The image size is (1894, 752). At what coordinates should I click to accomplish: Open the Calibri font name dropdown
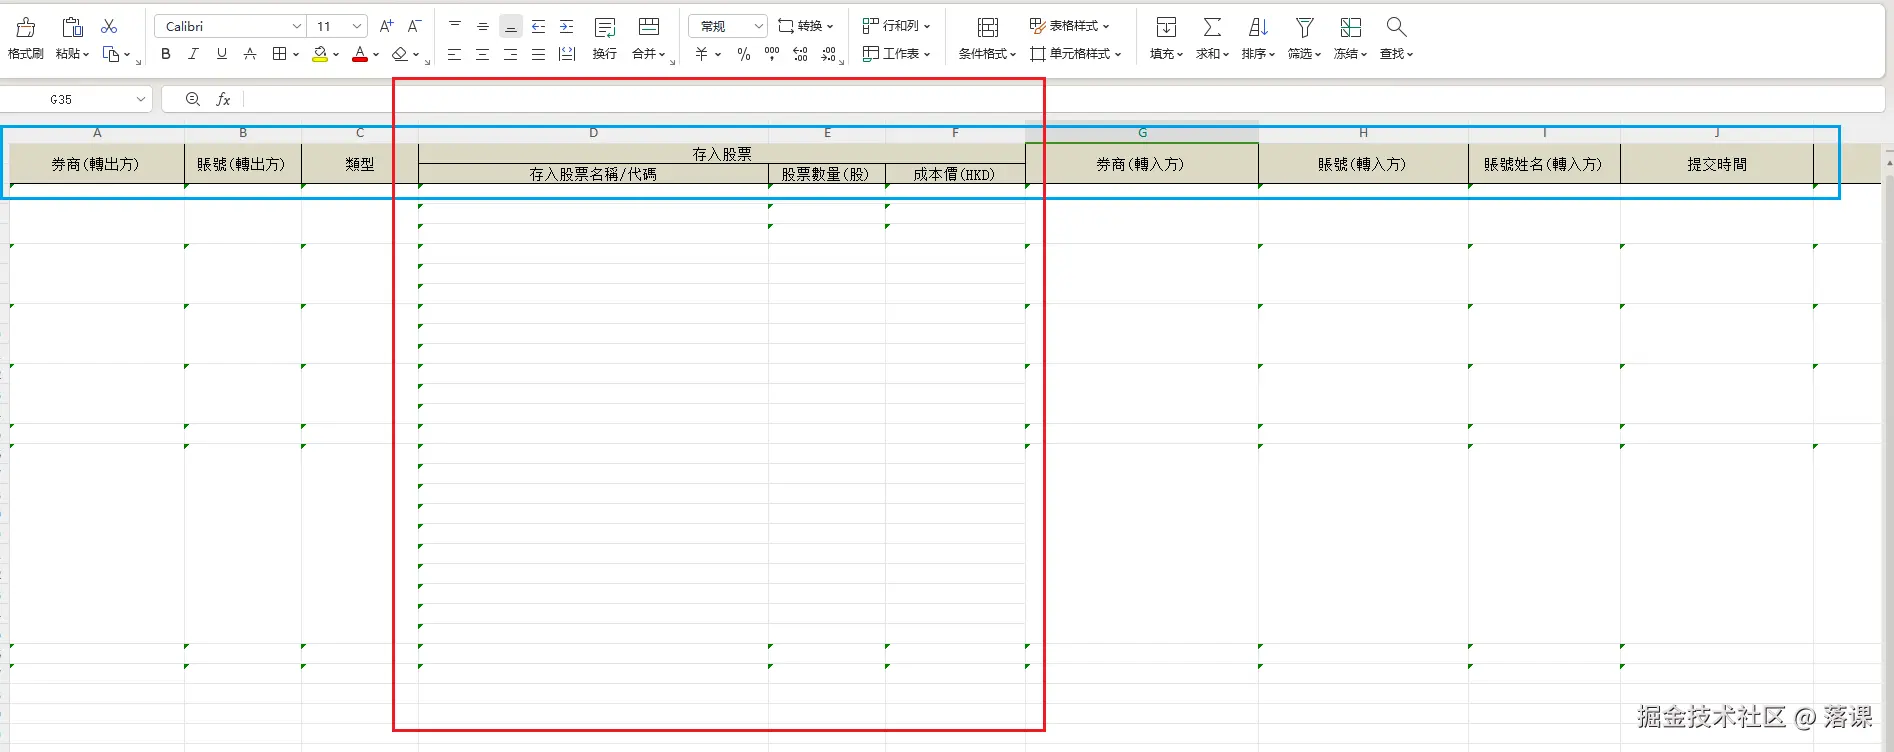(297, 26)
